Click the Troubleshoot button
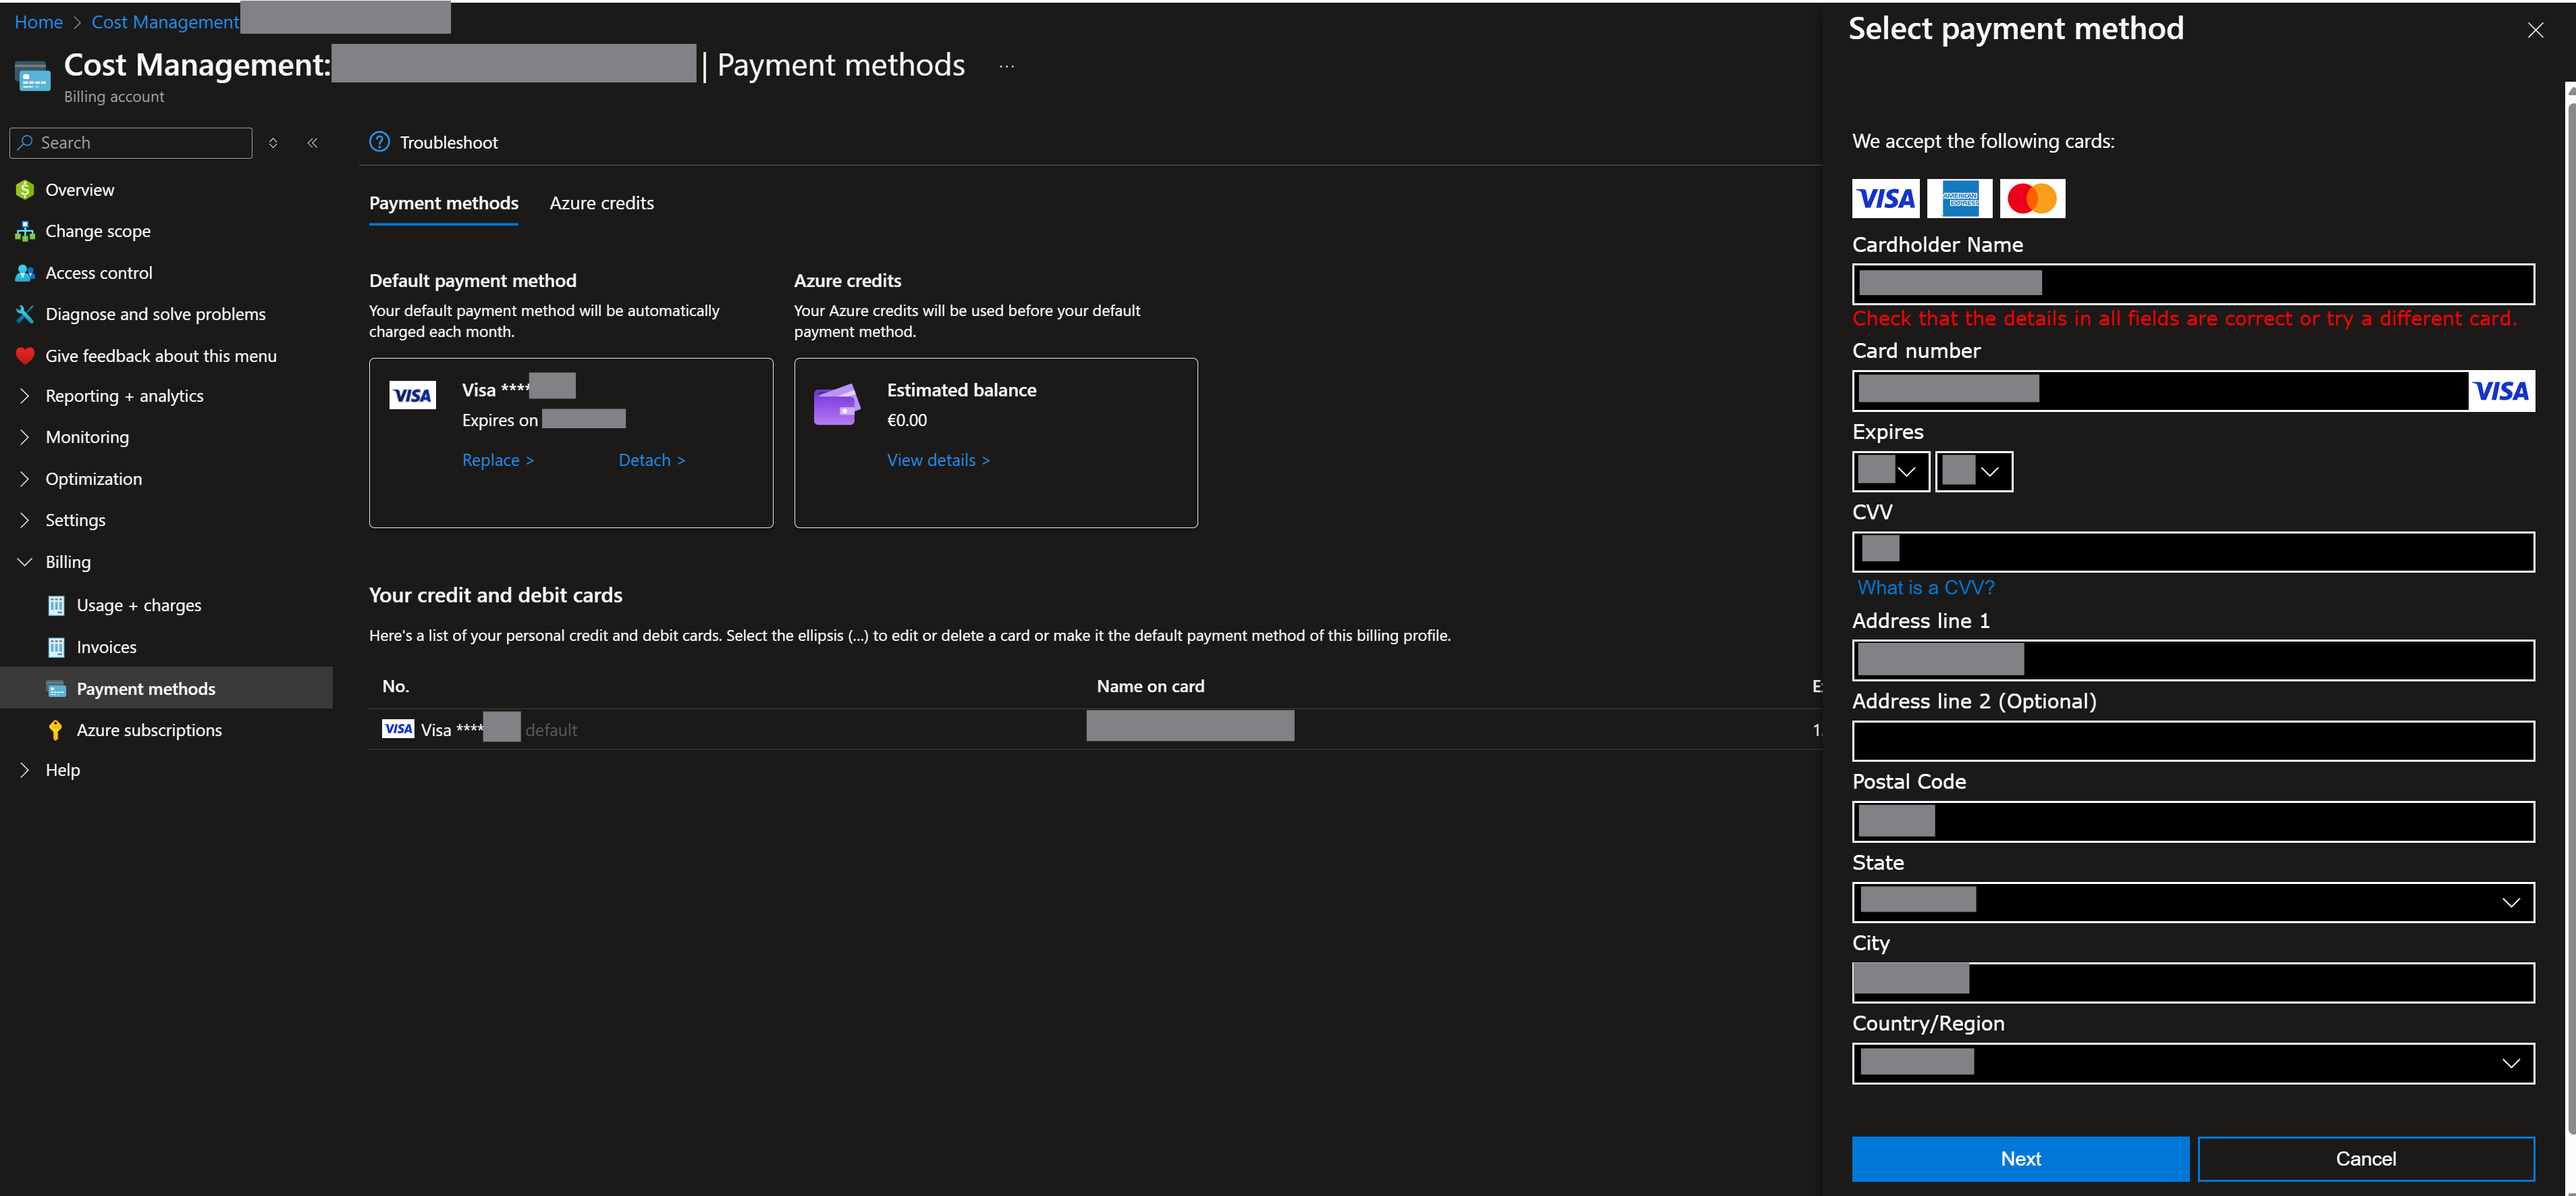Screen dimensions: 2576x1196 tap(434, 142)
